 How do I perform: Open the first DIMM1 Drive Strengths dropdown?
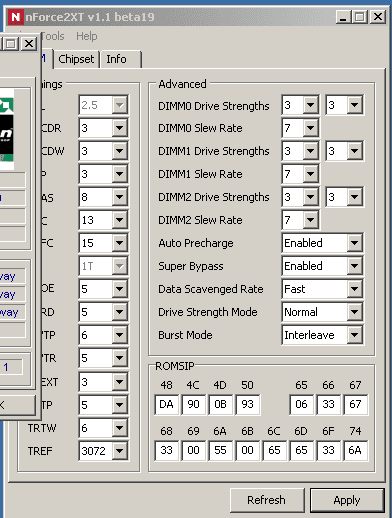pos(300,151)
